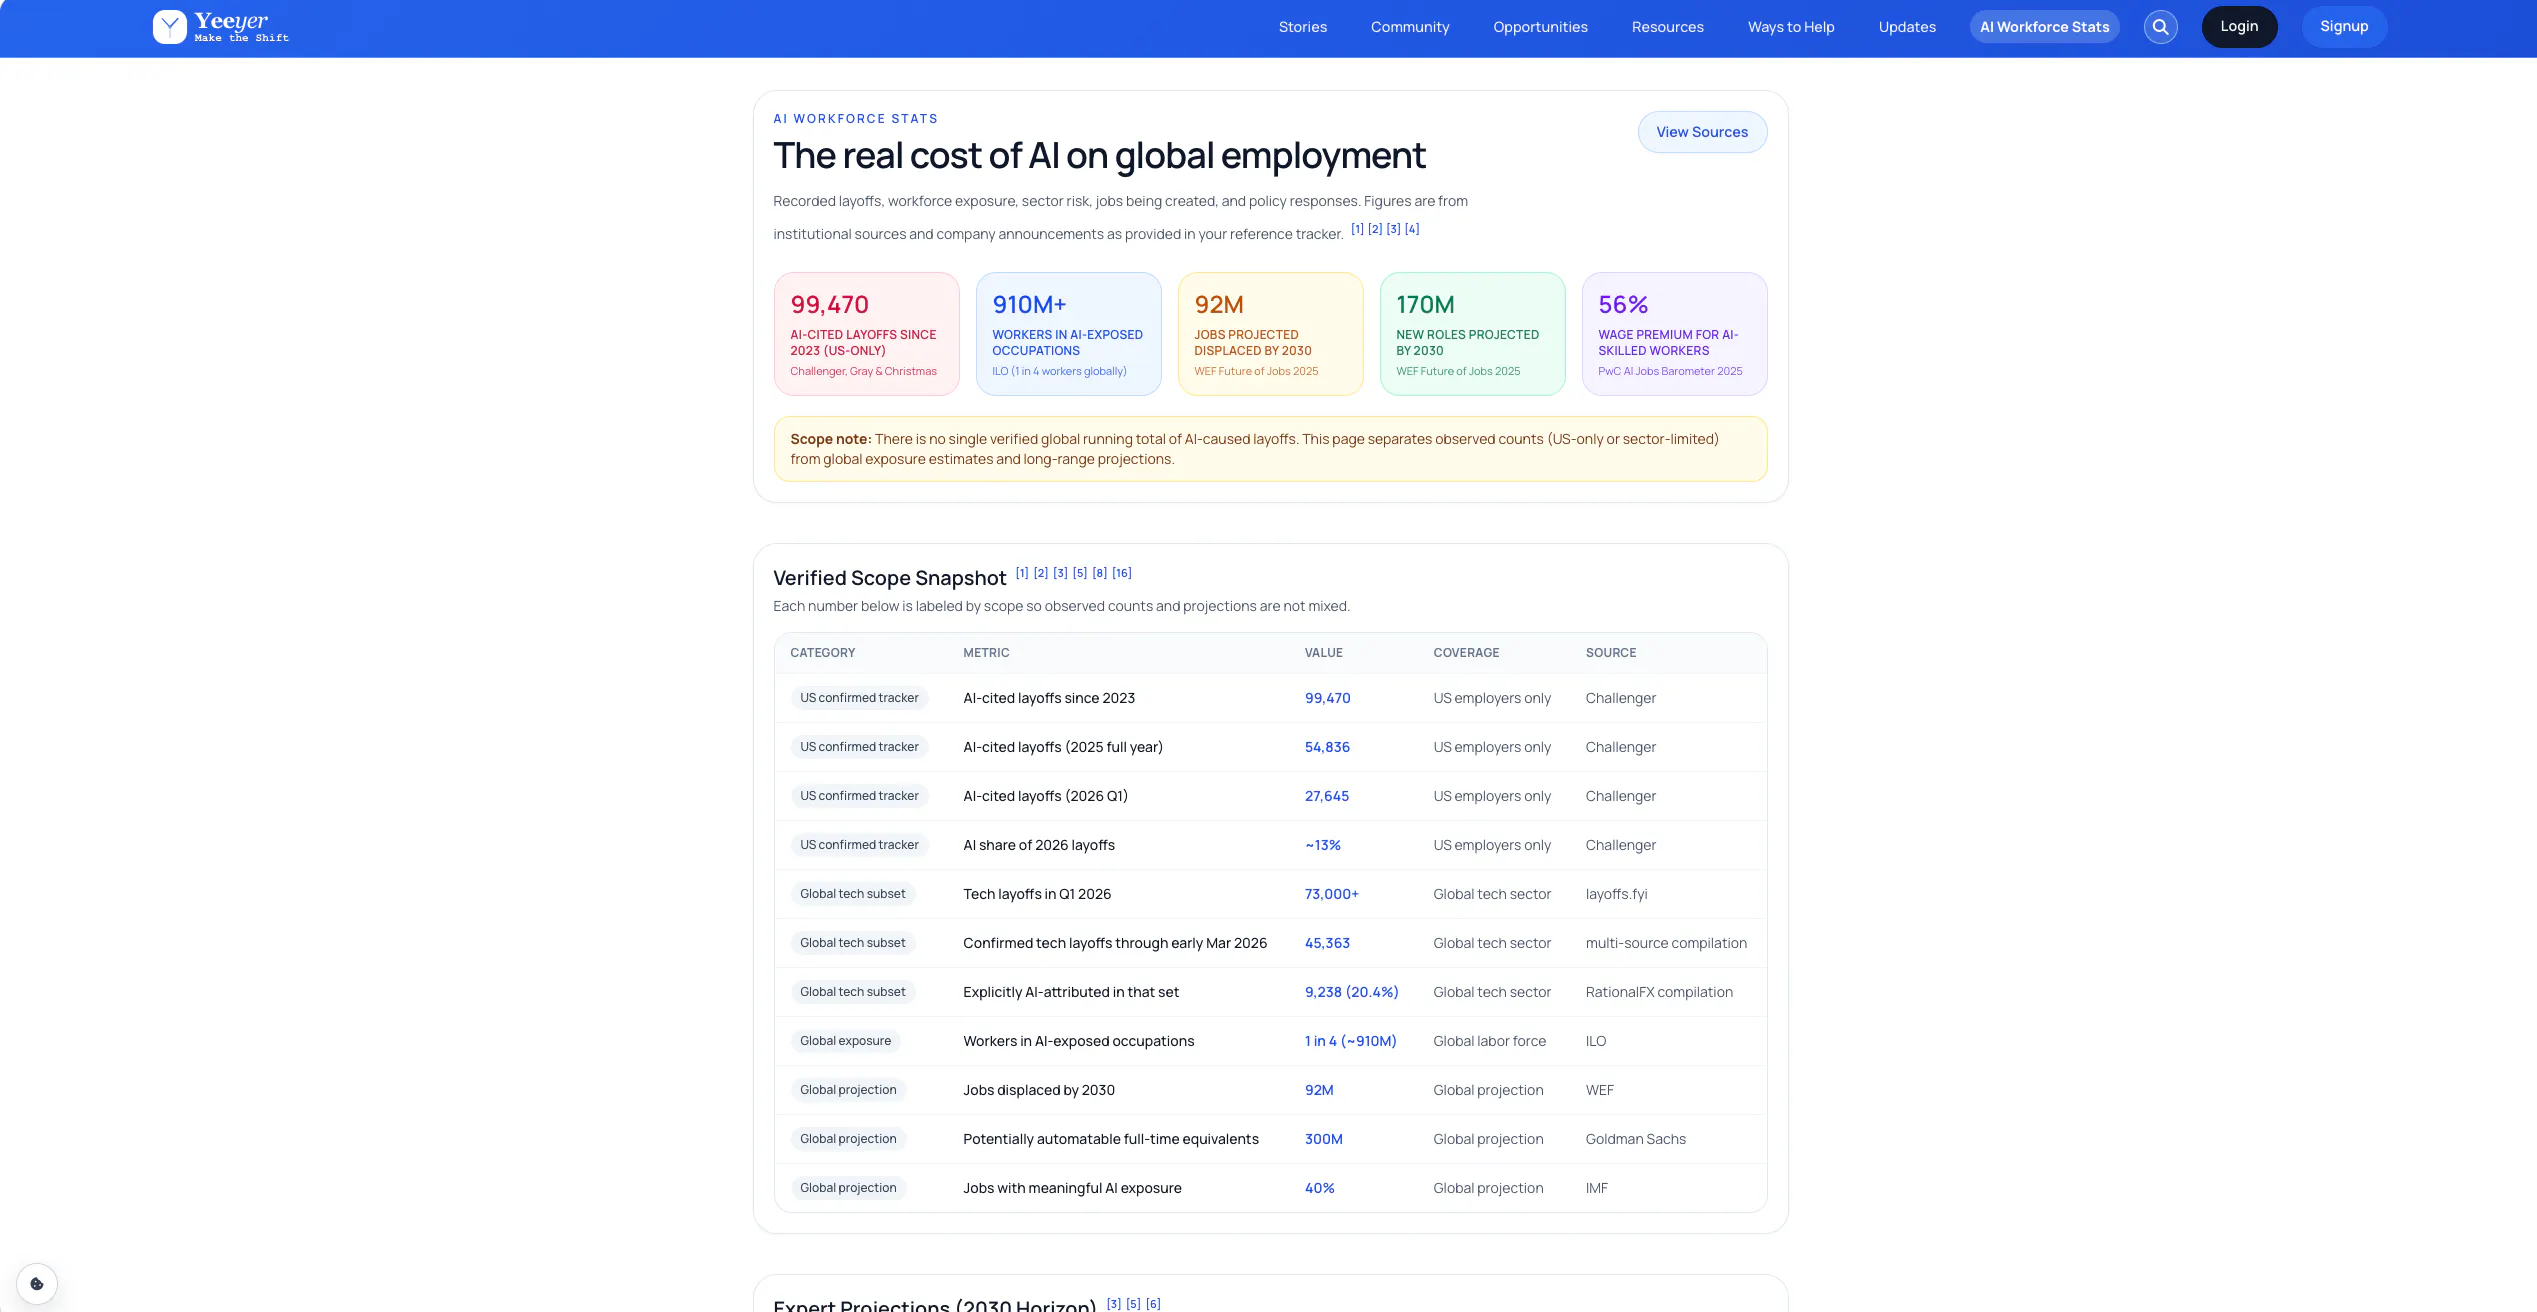
Task: Select the 92M jobs displaced stat card
Action: point(1270,334)
